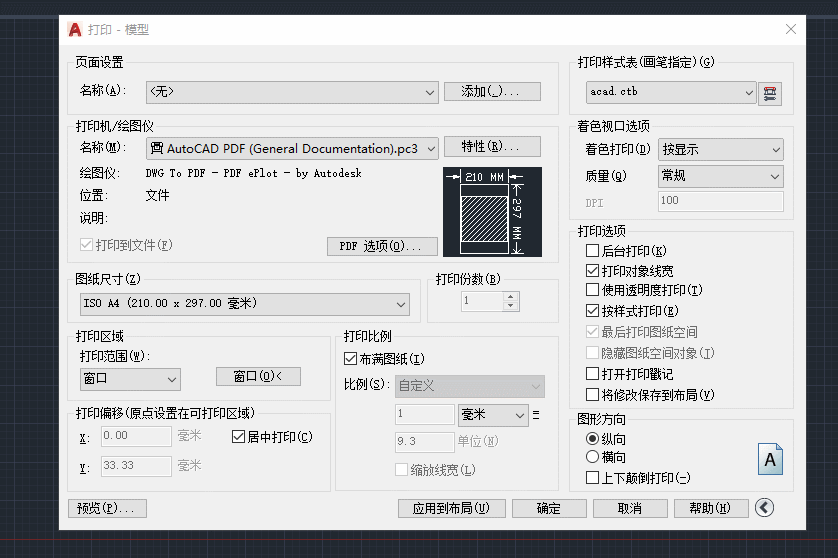Click the plot style table editor icon
The height and width of the screenshot is (558, 838).
770,93
